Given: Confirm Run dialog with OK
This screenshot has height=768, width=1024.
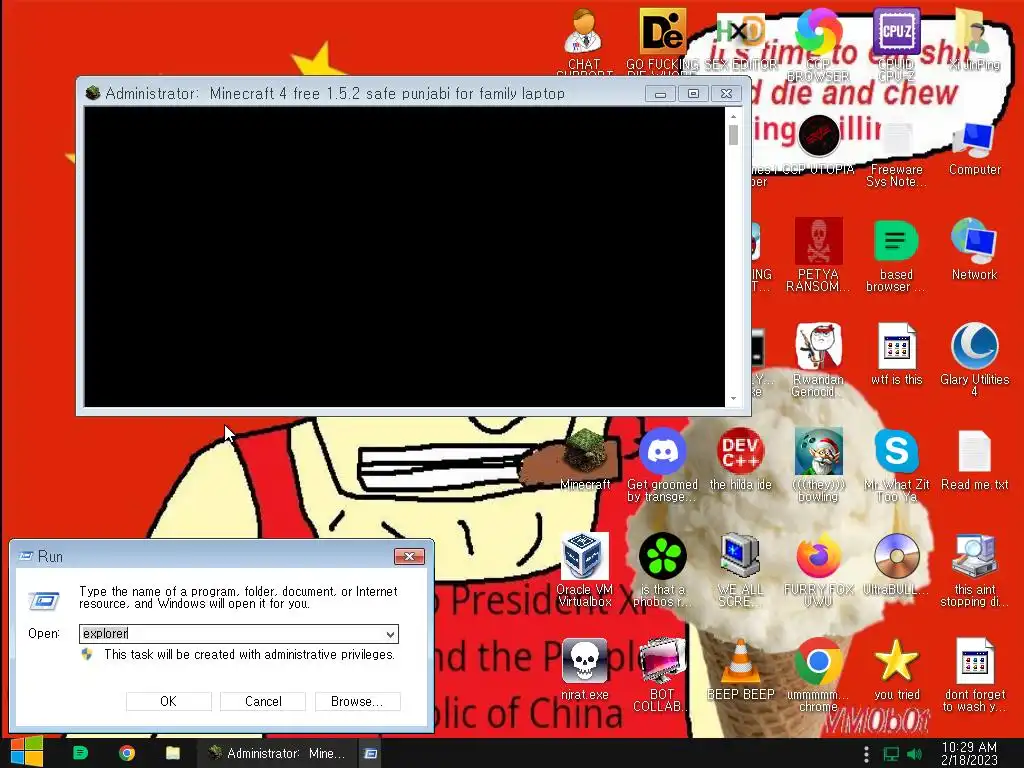Looking at the screenshot, I should pos(168,701).
